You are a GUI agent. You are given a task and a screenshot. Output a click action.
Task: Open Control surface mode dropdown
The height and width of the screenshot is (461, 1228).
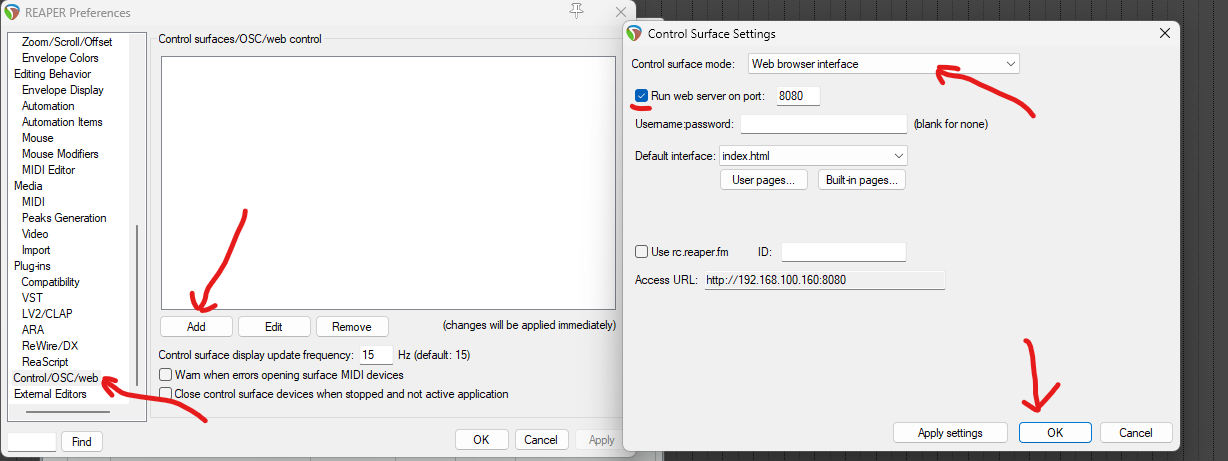coord(883,64)
